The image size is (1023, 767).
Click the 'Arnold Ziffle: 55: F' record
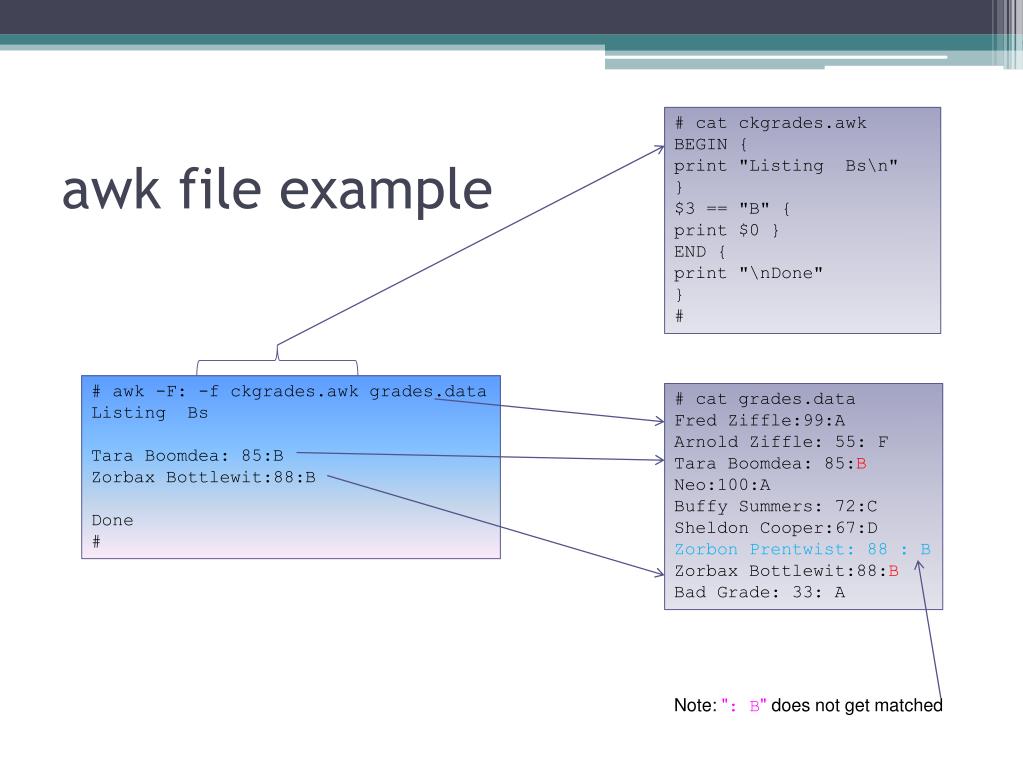click(x=781, y=442)
